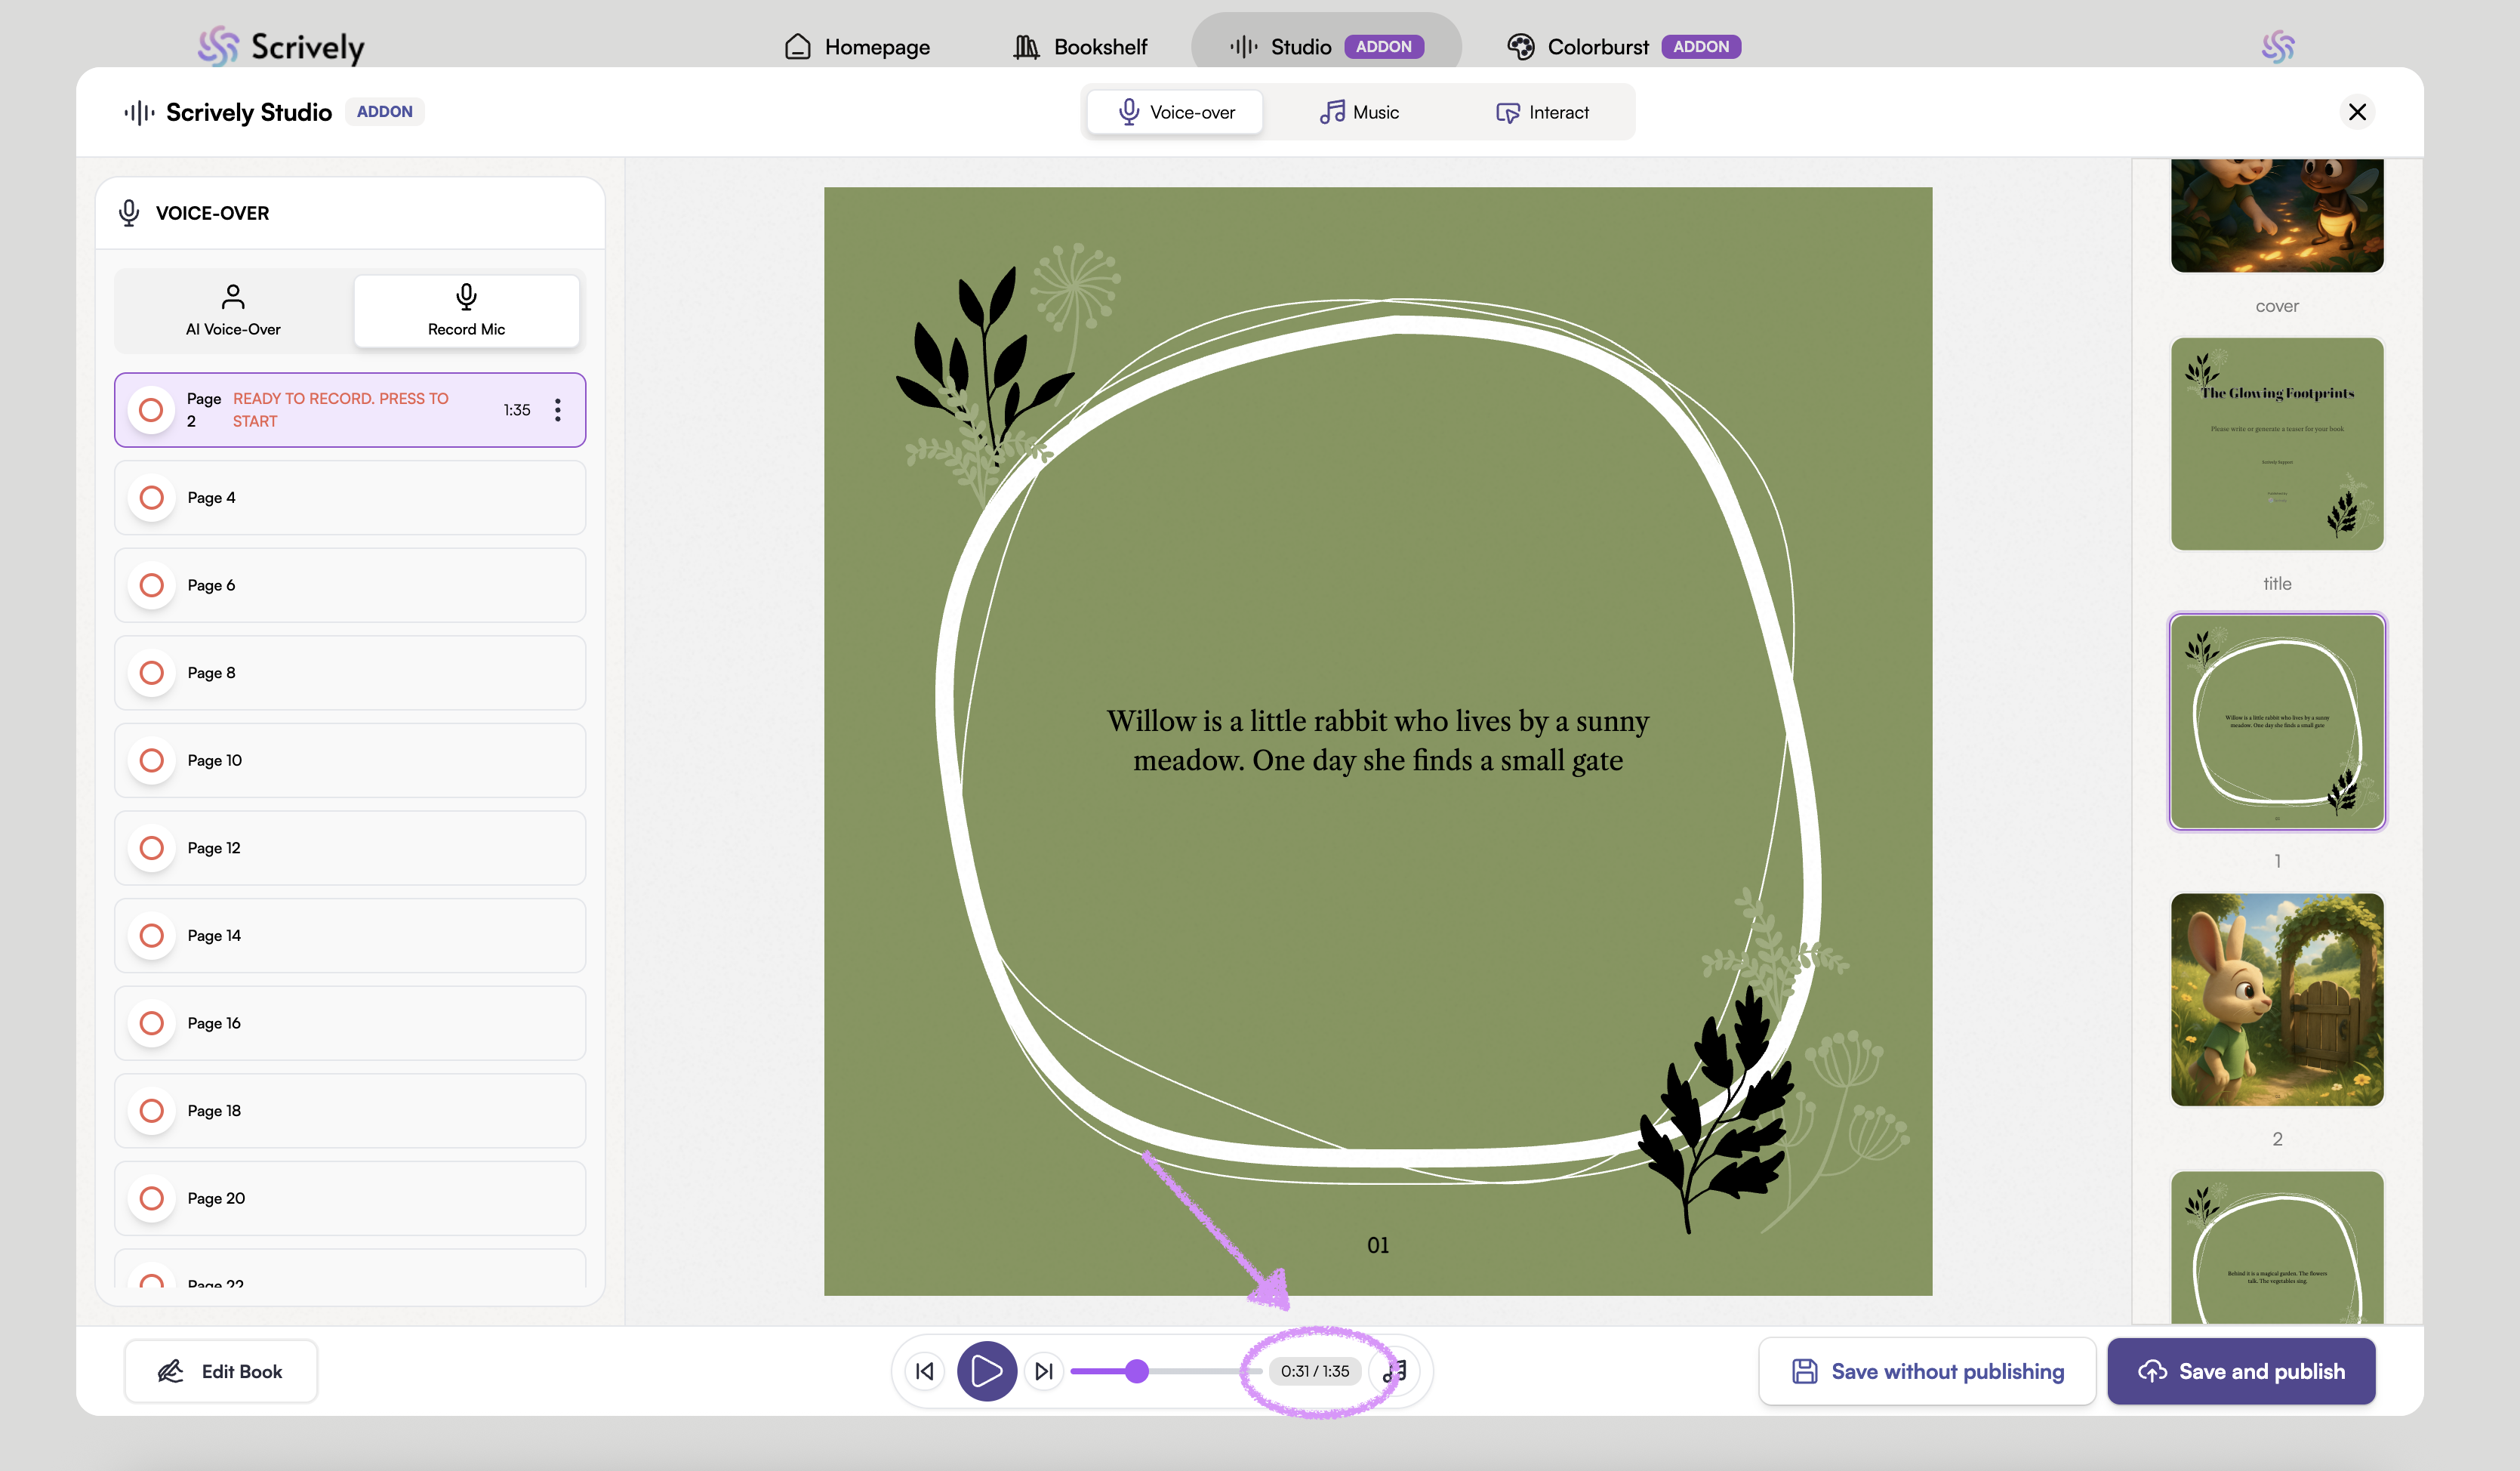Select the Record Mic option
This screenshot has height=1471, width=2520.
[x=466, y=311]
